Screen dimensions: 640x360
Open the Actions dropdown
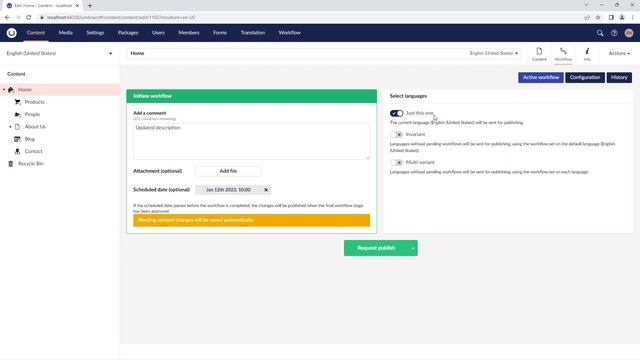(x=619, y=53)
